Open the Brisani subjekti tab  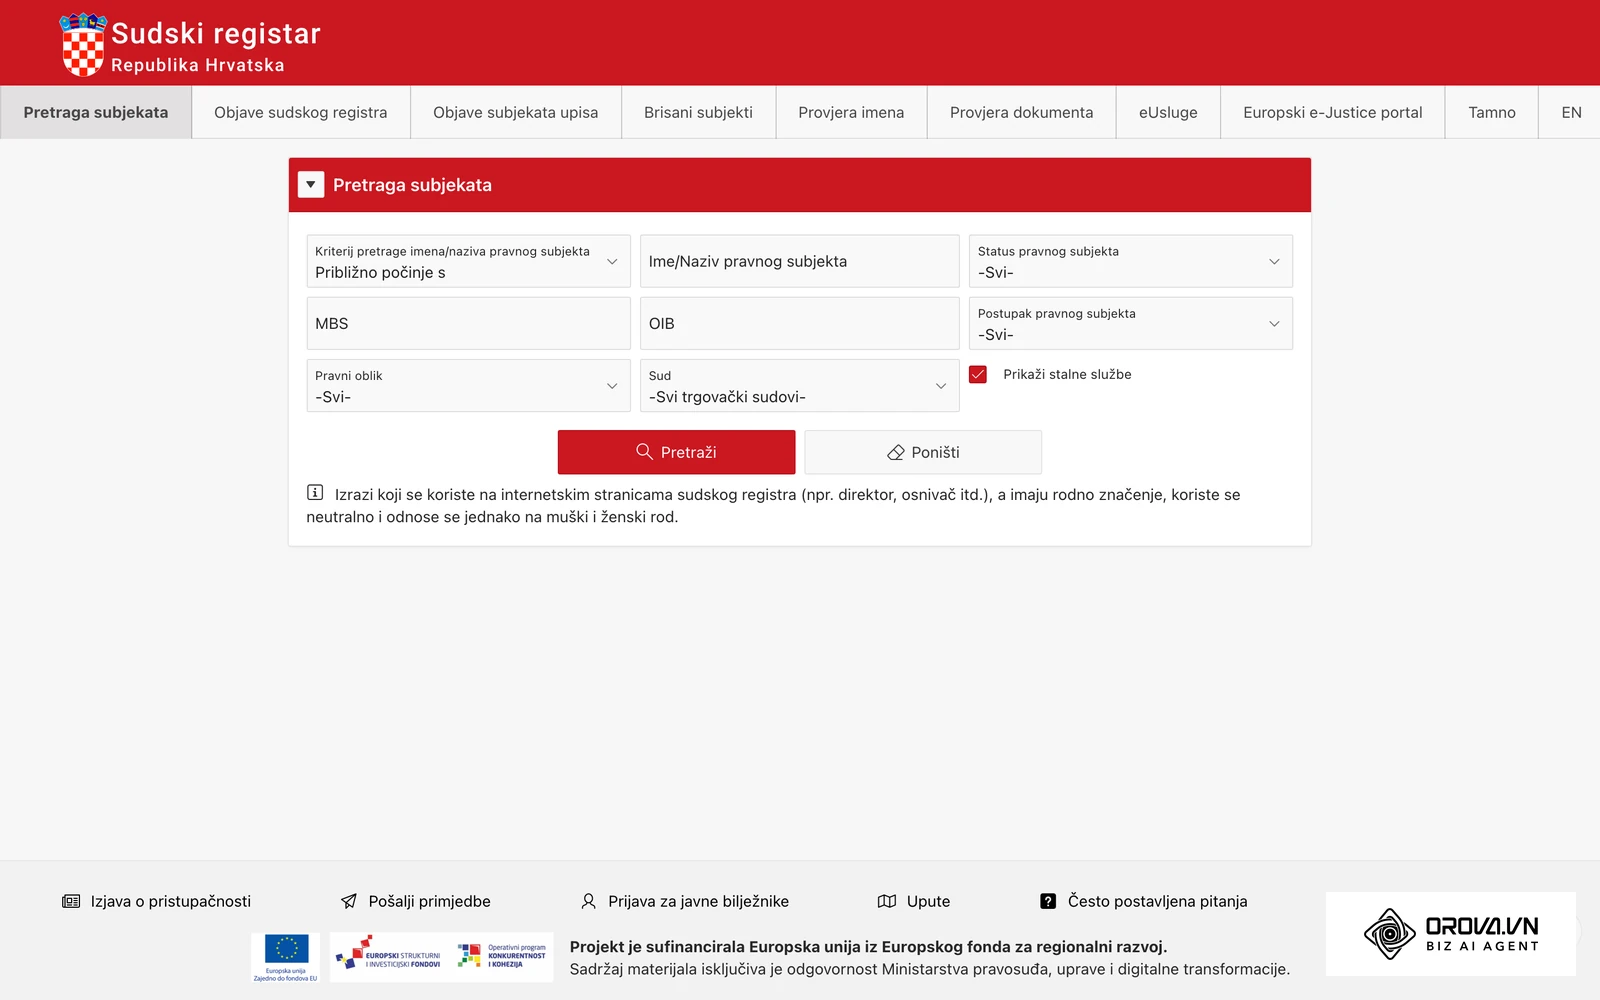[699, 112]
